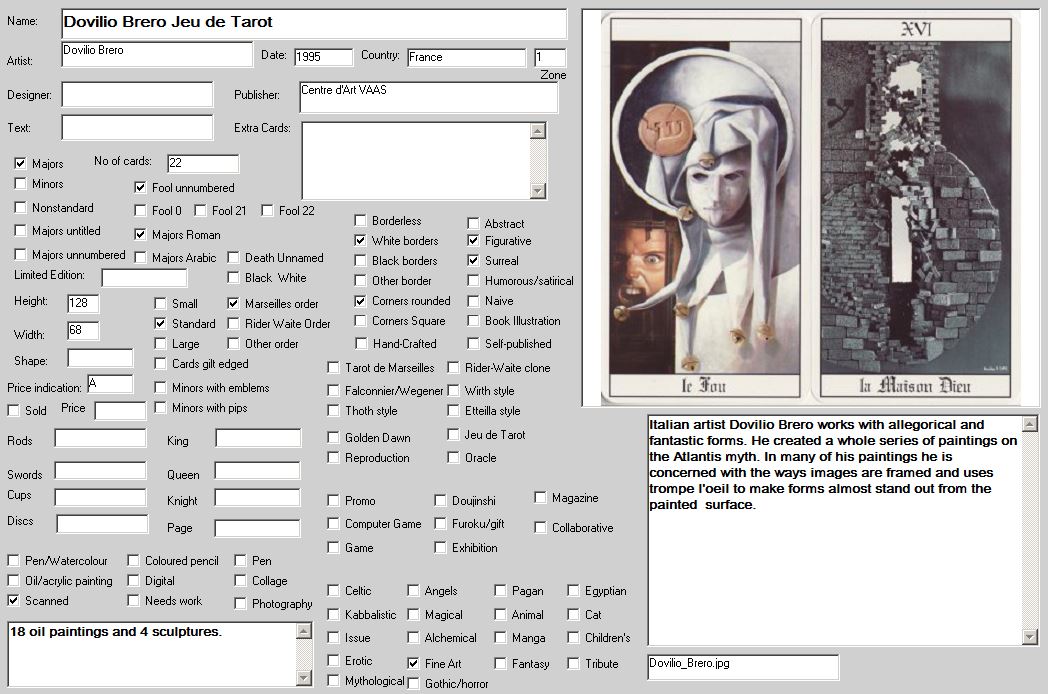Image resolution: width=1048 pixels, height=694 pixels.
Task: Uncheck the Fool unnumbered checkbox
Action: click(x=141, y=187)
